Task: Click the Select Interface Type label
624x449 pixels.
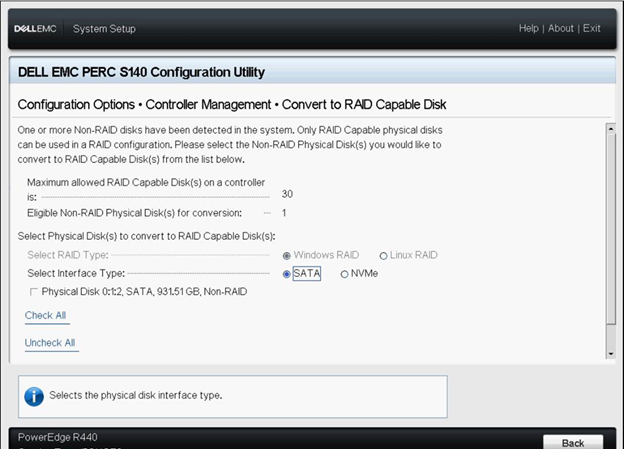Action: pyautogui.click(x=76, y=273)
